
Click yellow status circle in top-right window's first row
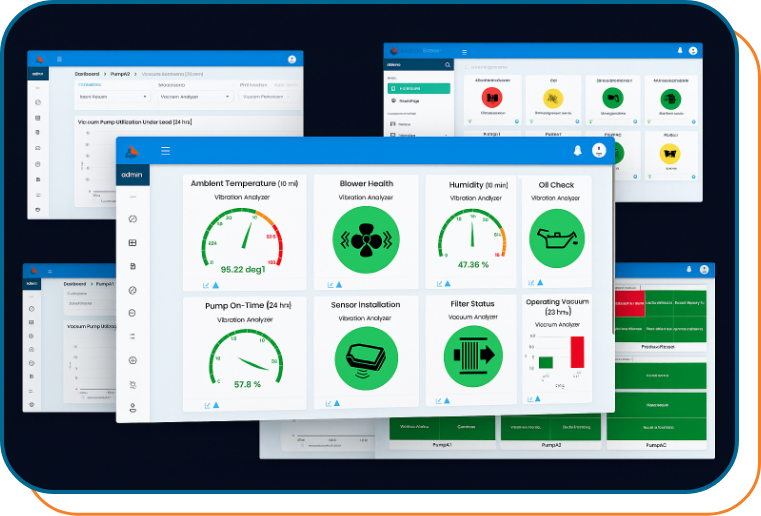(553, 99)
